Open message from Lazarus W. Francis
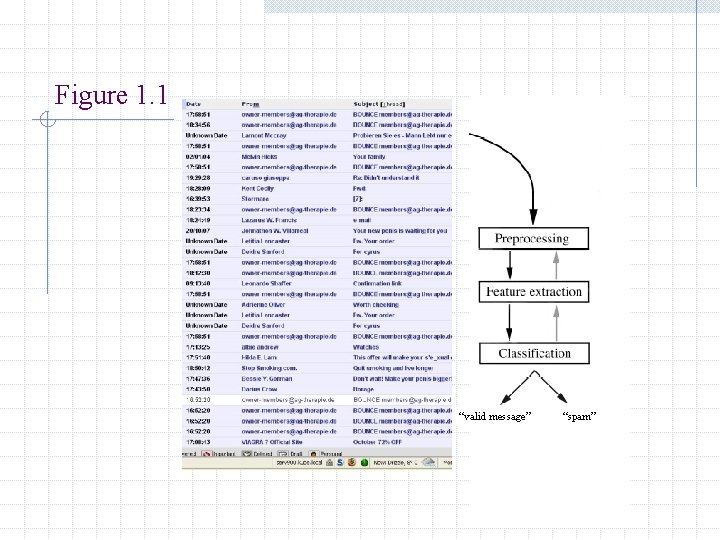 269,220
